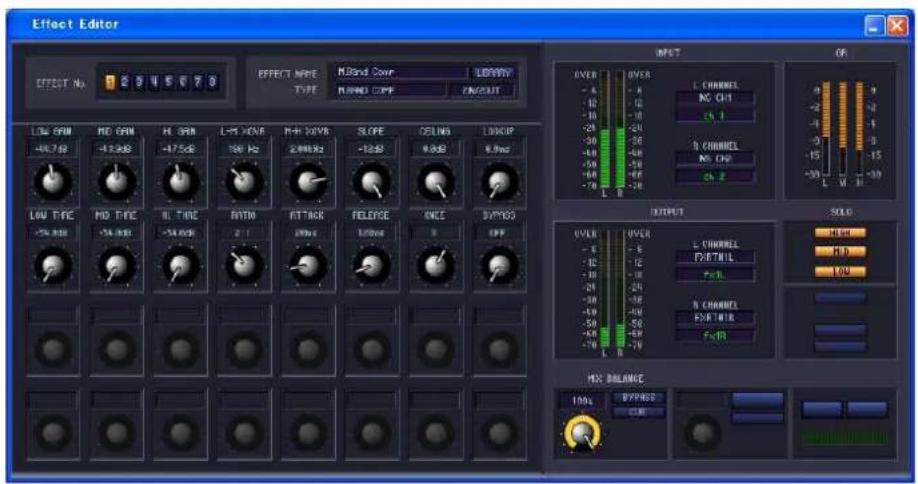This screenshot has width=918, height=484.
Task: Close the Effect Editor window
Action: point(897,26)
